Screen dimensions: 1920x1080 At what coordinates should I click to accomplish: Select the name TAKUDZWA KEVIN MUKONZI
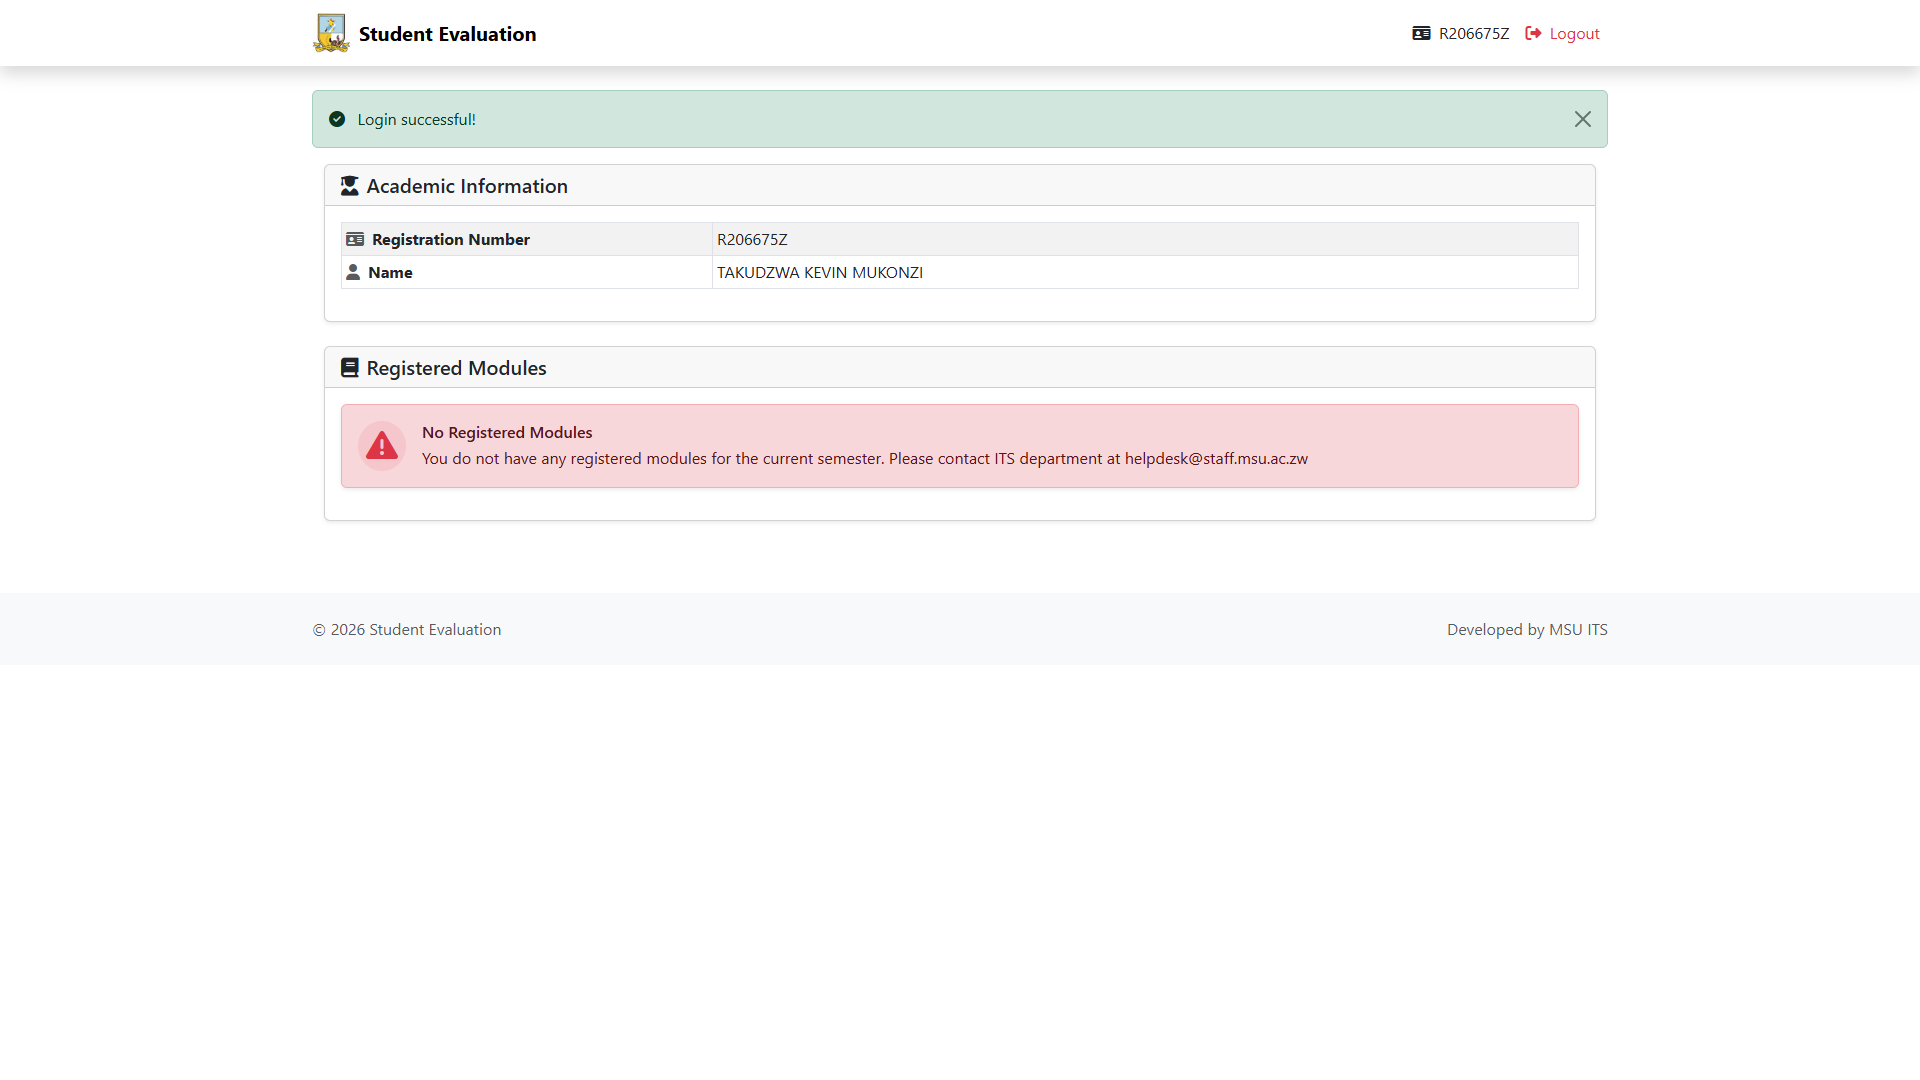819,273
